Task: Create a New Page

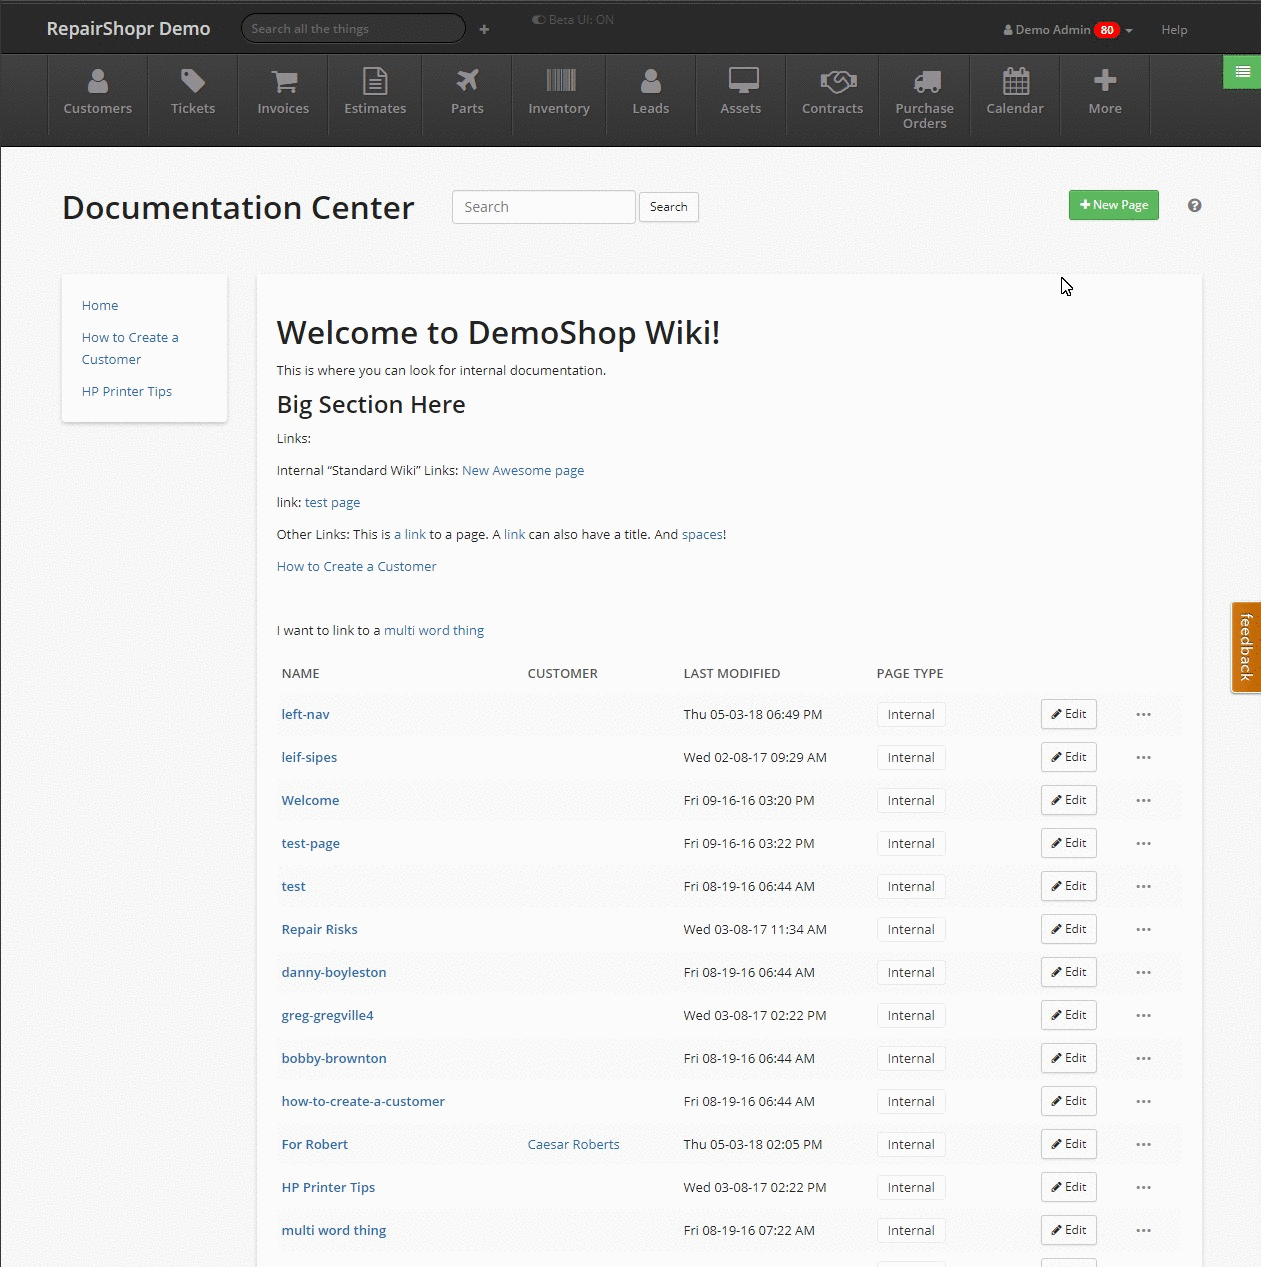Action: (1113, 205)
